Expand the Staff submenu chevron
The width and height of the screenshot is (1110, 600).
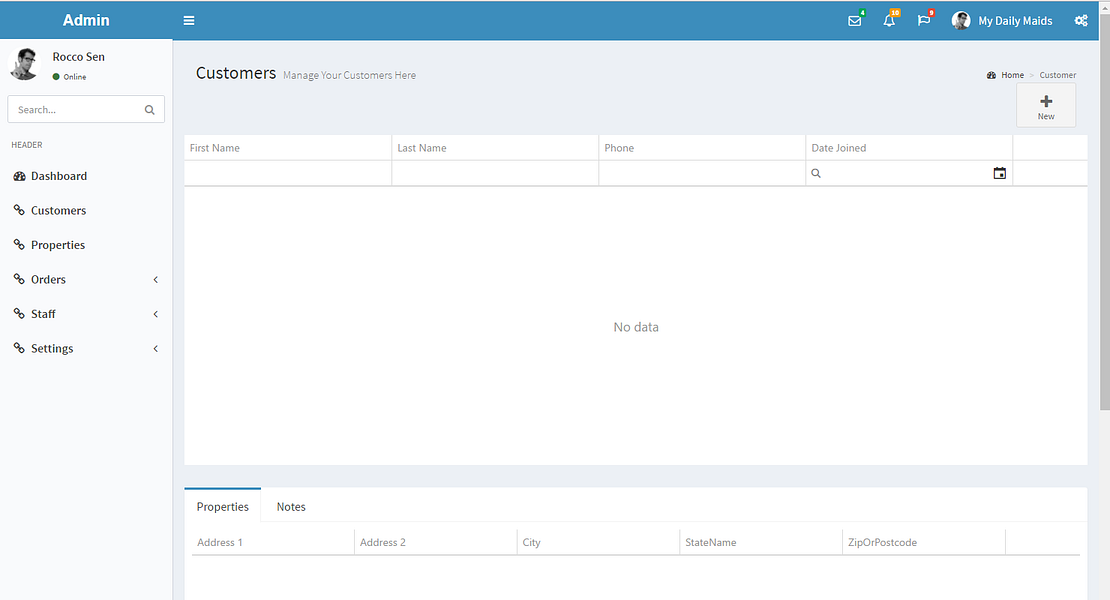(x=156, y=314)
